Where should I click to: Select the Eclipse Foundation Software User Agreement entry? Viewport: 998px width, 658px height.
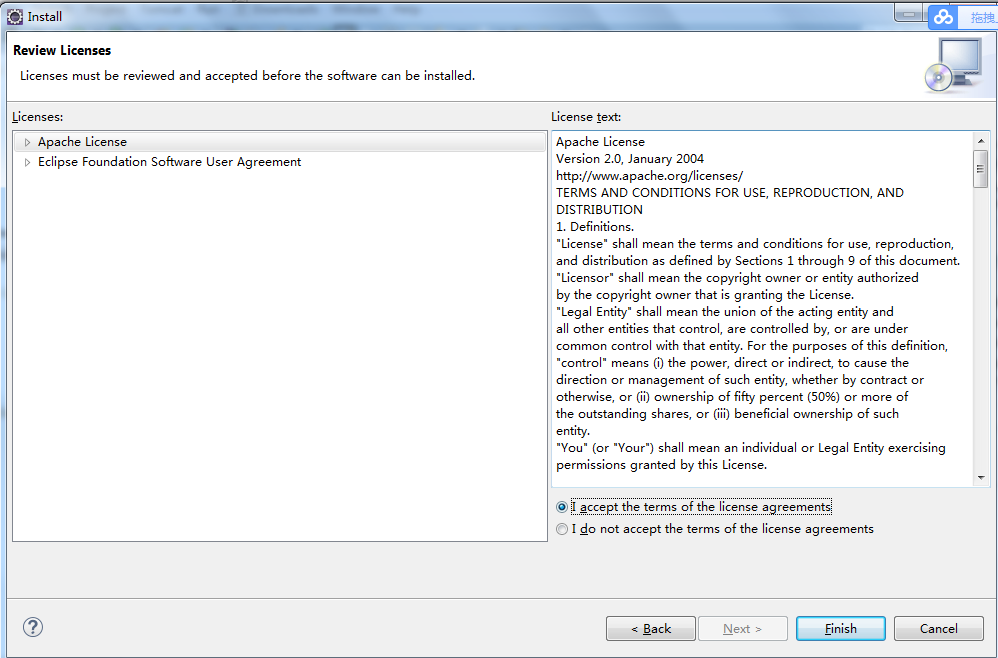point(169,162)
